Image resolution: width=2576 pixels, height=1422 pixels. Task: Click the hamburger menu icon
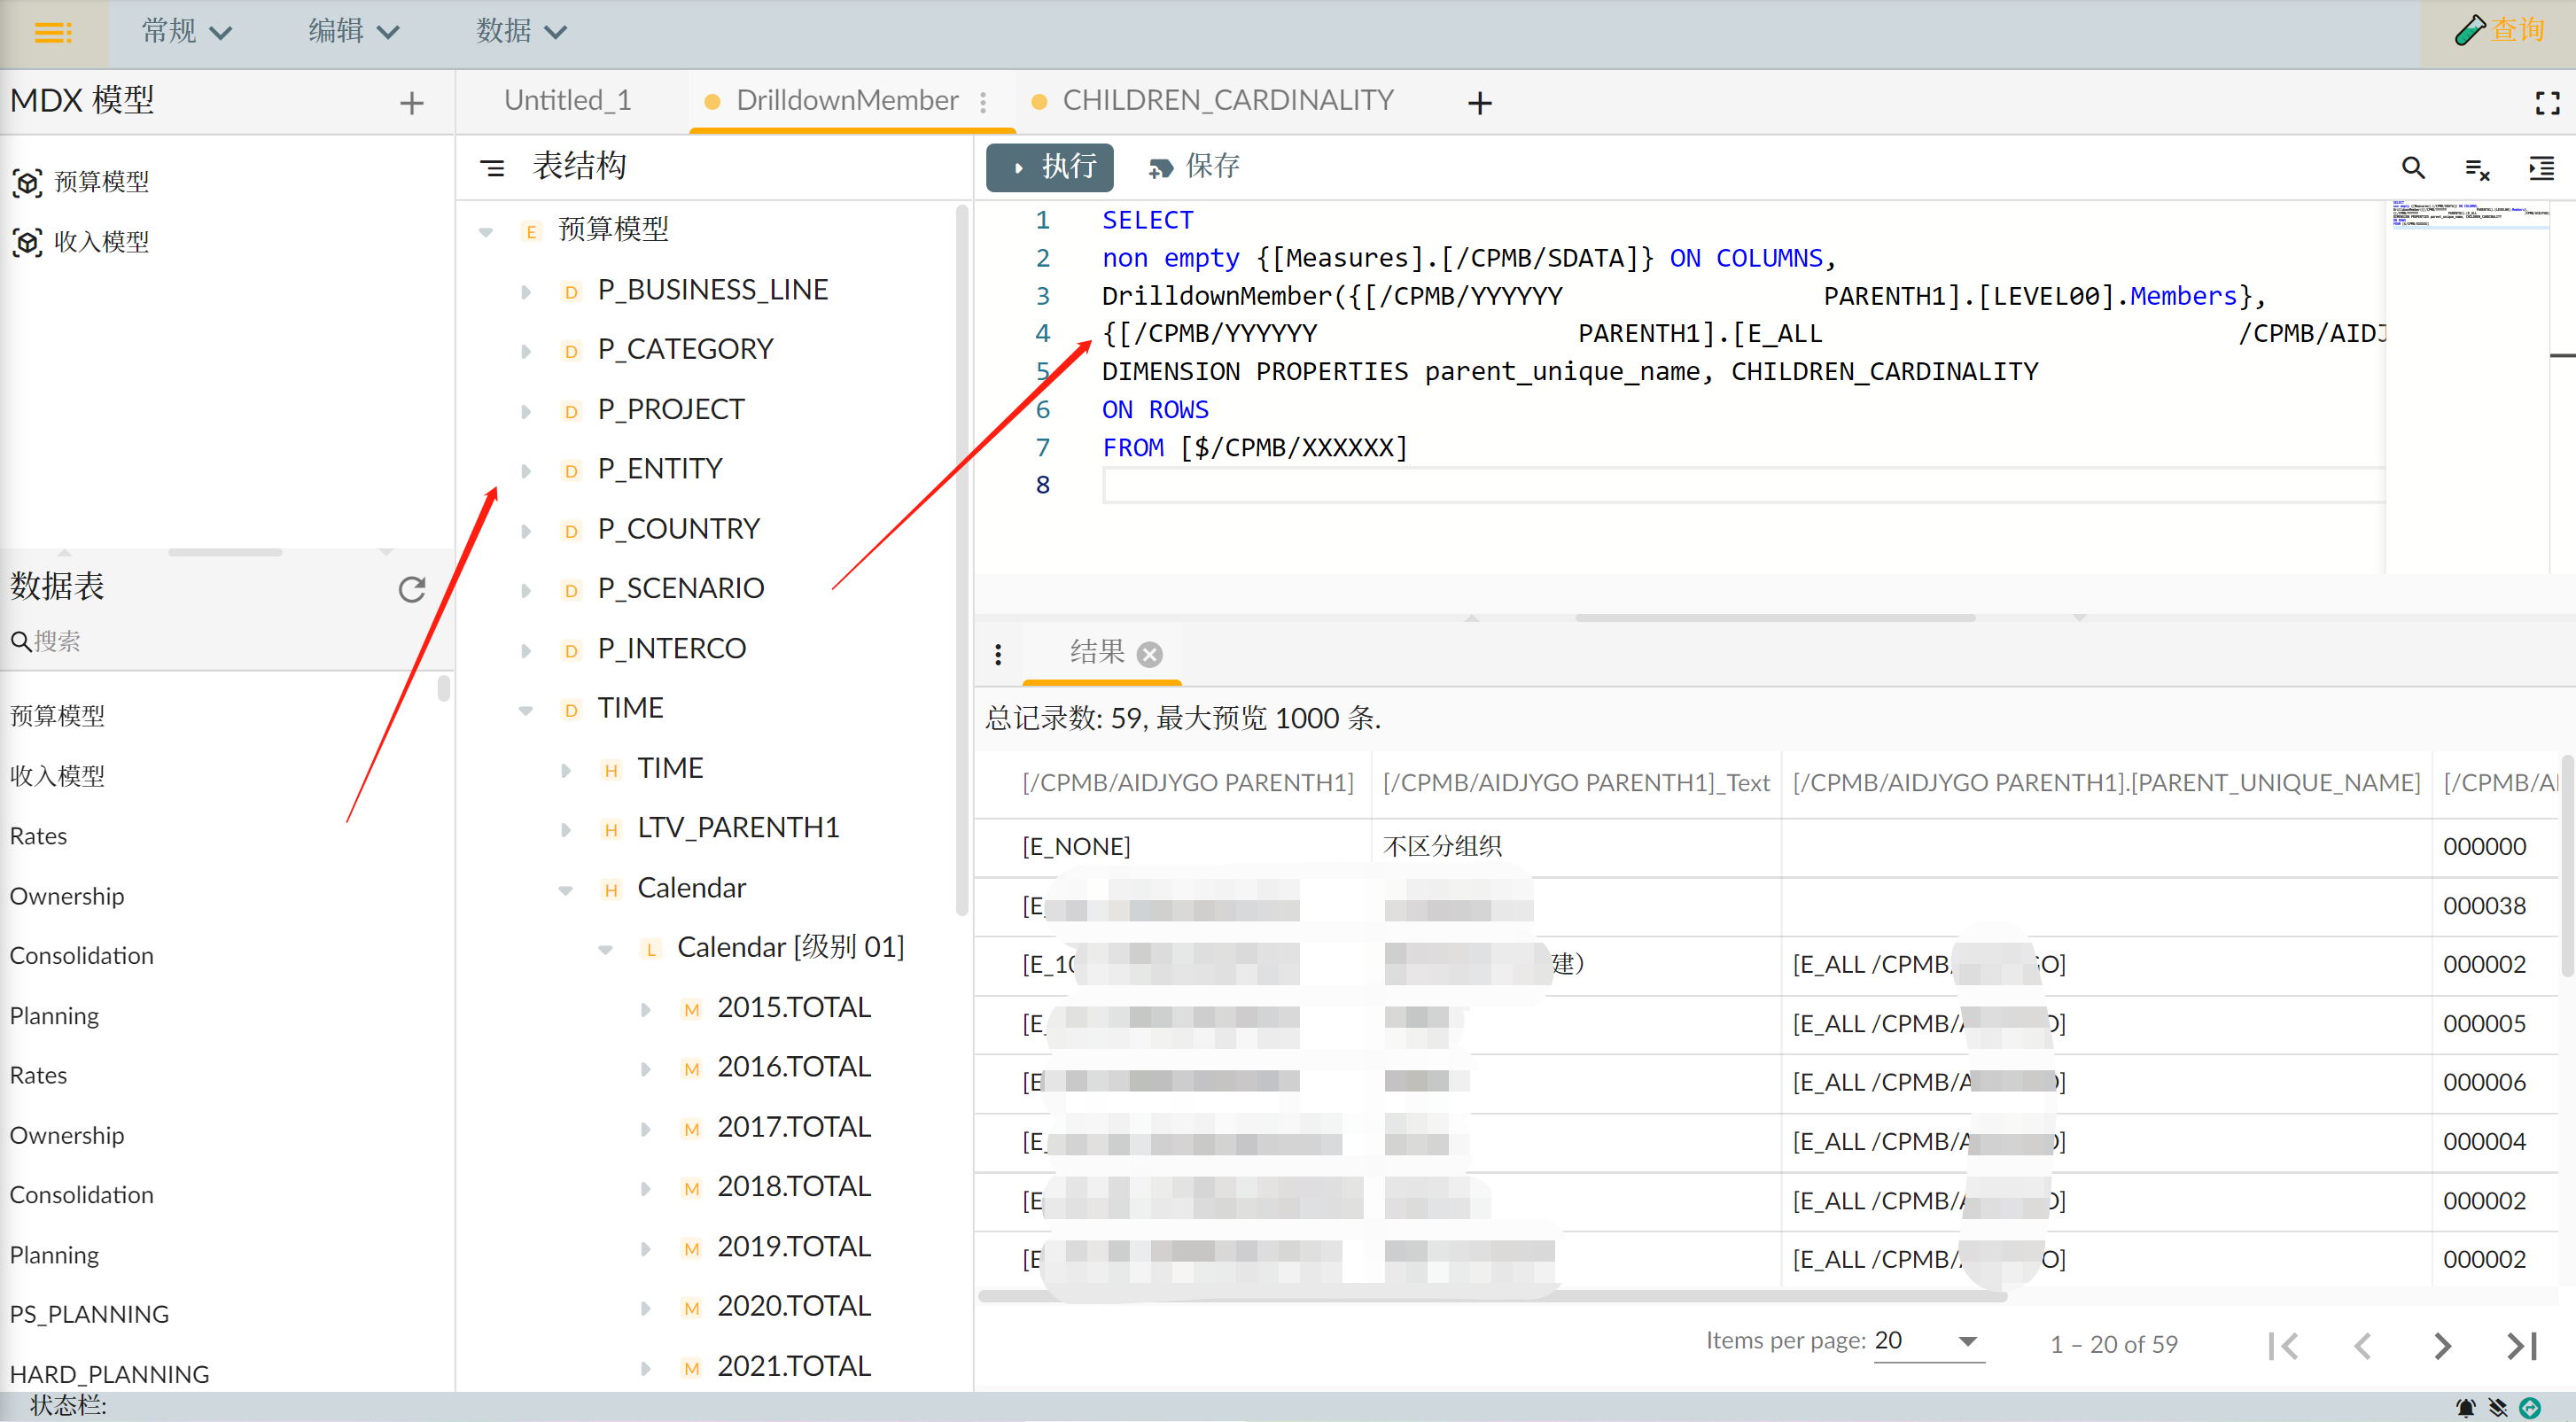pos(52,32)
